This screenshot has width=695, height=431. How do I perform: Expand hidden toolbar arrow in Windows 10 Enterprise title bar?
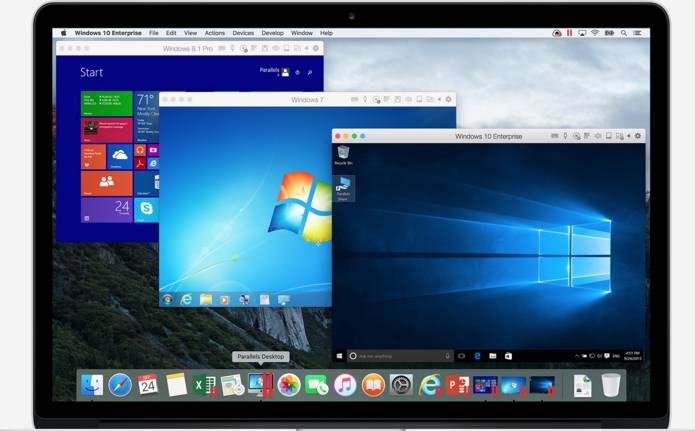(x=629, y=136)
